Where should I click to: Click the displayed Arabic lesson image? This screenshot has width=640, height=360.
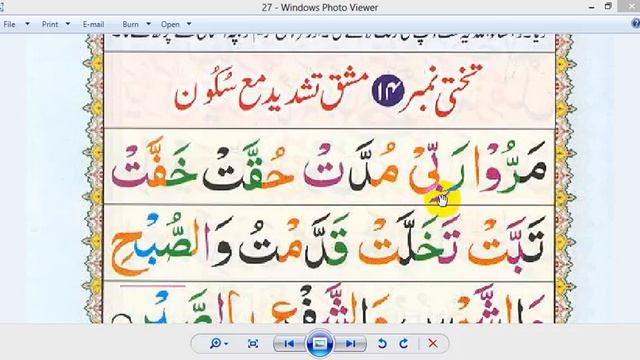(x=329, y=179)
